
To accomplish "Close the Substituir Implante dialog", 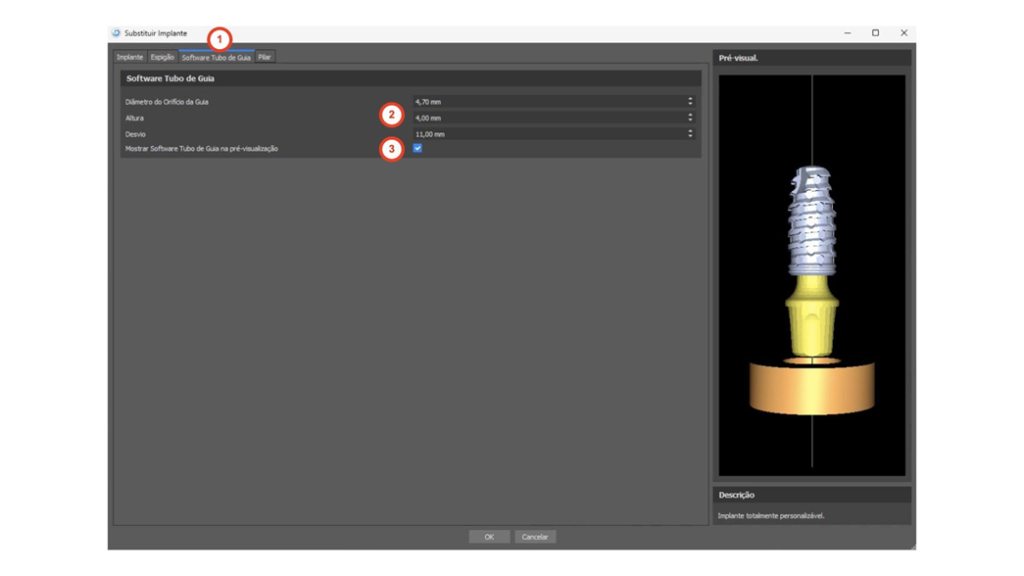I will (903, 33).
